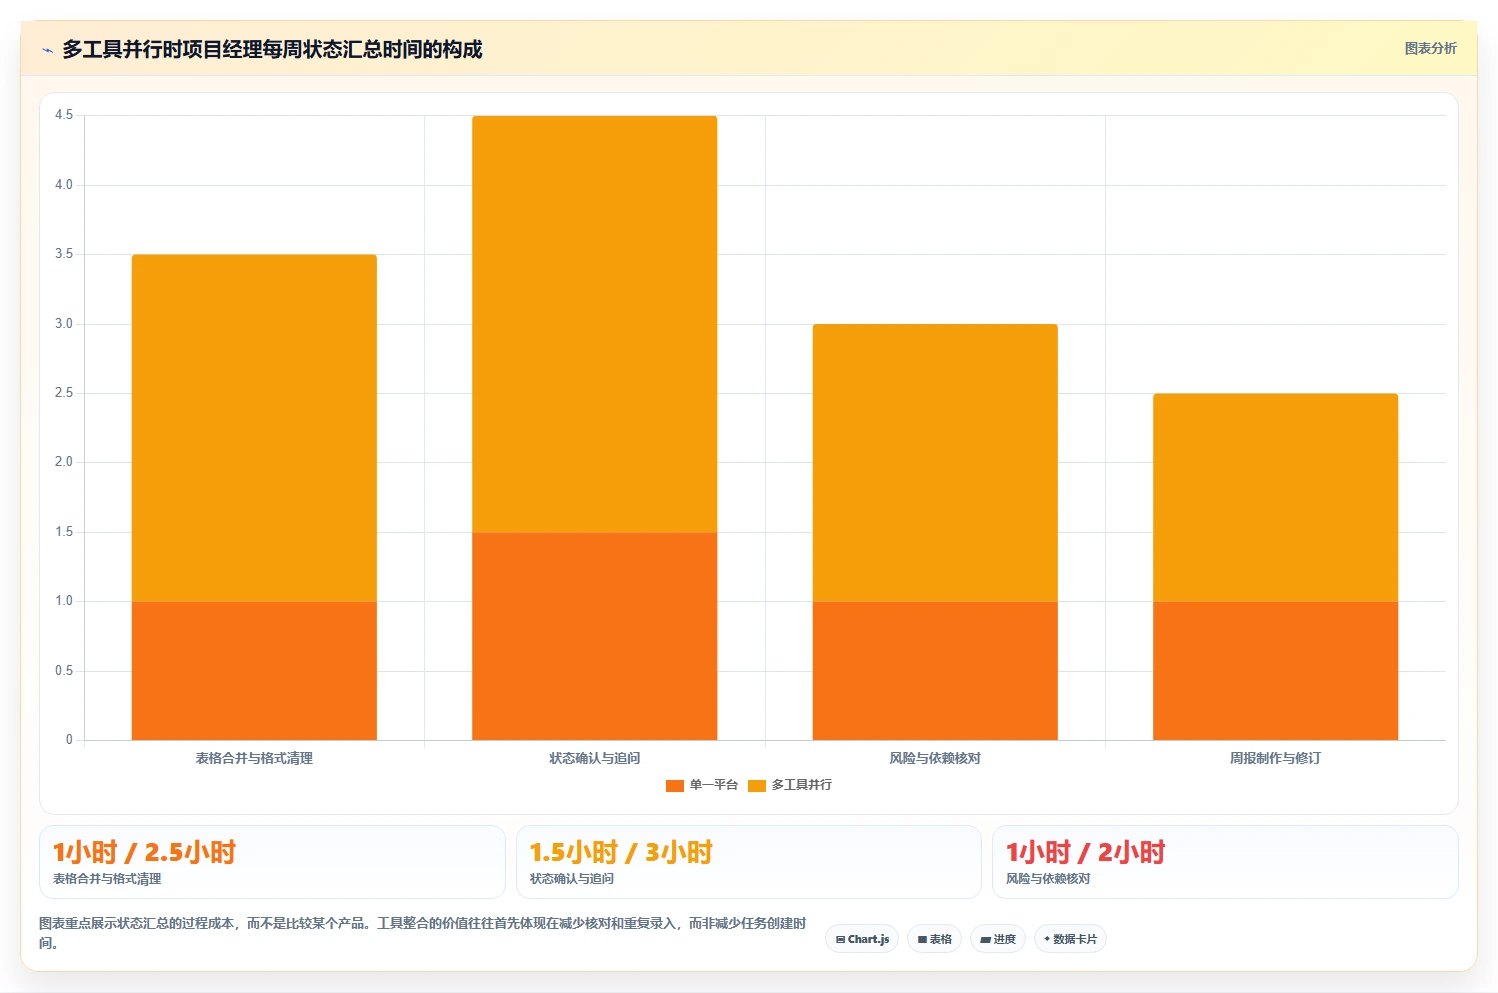Click the y-axis tick value 4.5
Screen dimensions: 1498x993
coord(64,115)
